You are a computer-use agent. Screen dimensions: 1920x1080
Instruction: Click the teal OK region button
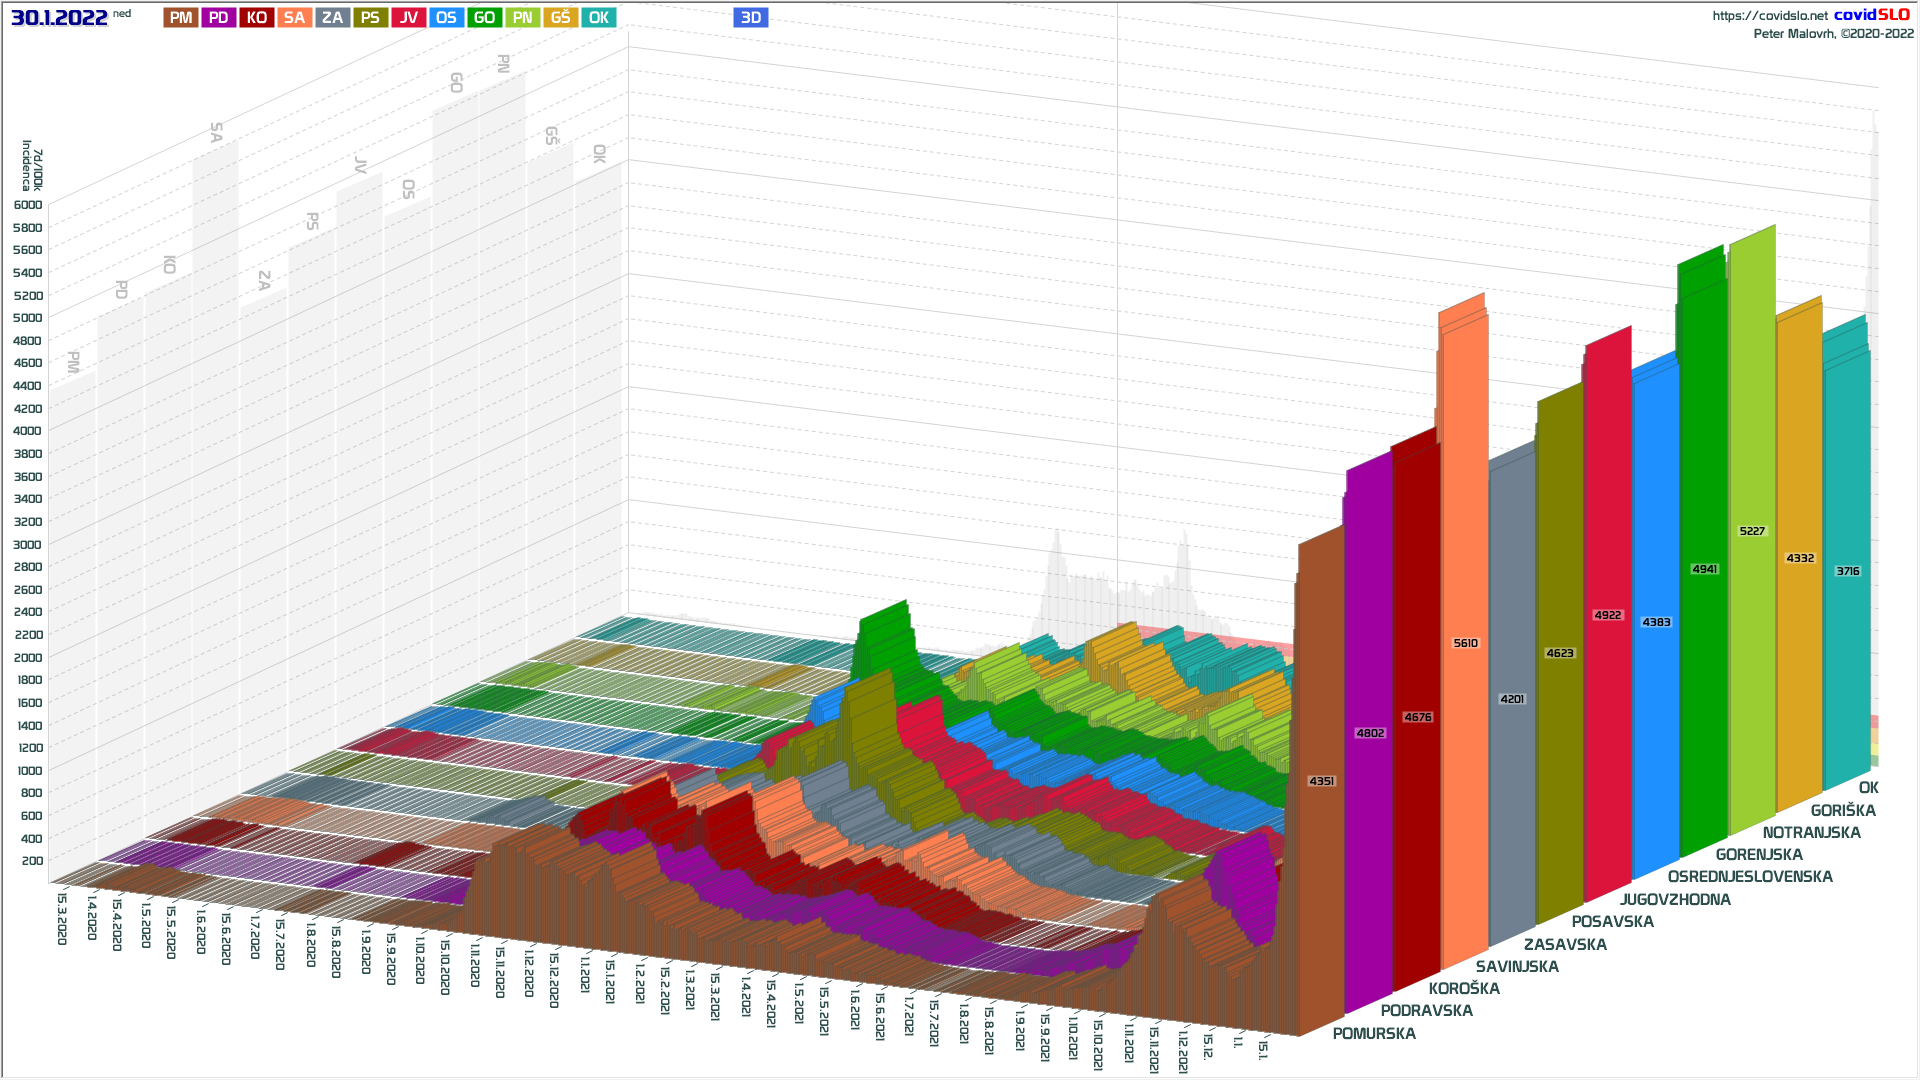point(598,18)
